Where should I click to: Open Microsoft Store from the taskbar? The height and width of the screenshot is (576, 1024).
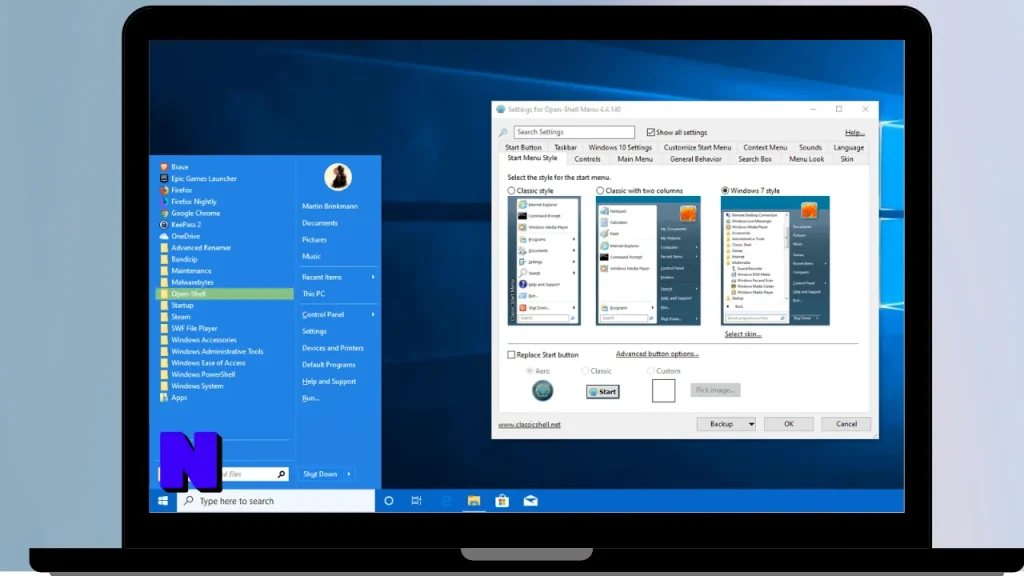pyautogui.click(x=502, y=501)
